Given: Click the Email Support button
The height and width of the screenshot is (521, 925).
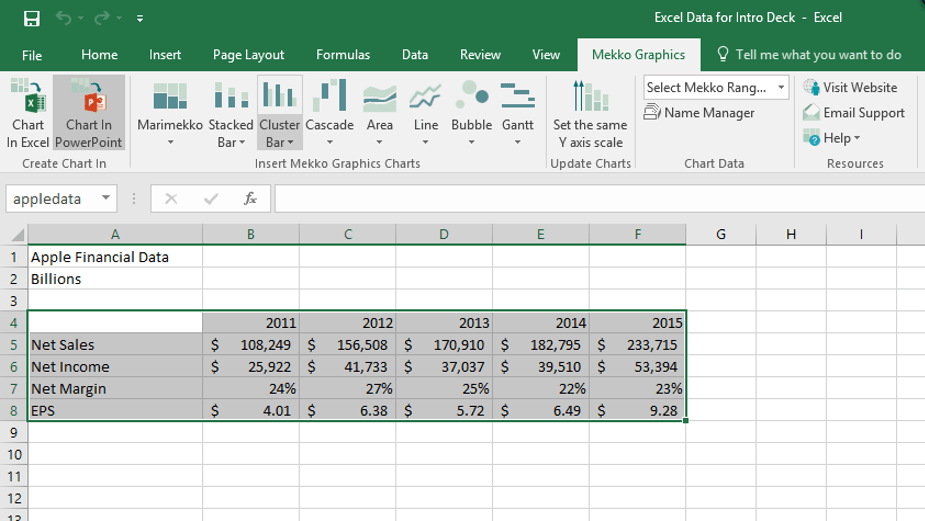Looking at the screenshot, I should click(x=854, y=113).
